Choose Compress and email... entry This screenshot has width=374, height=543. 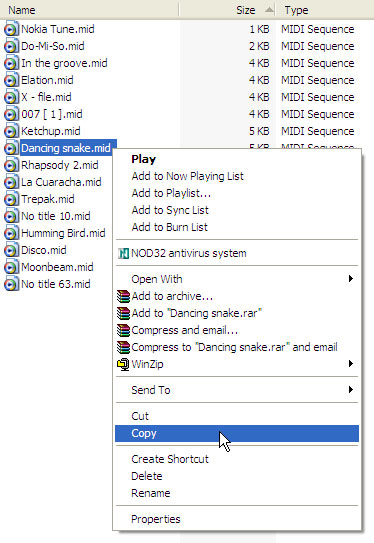237,330
